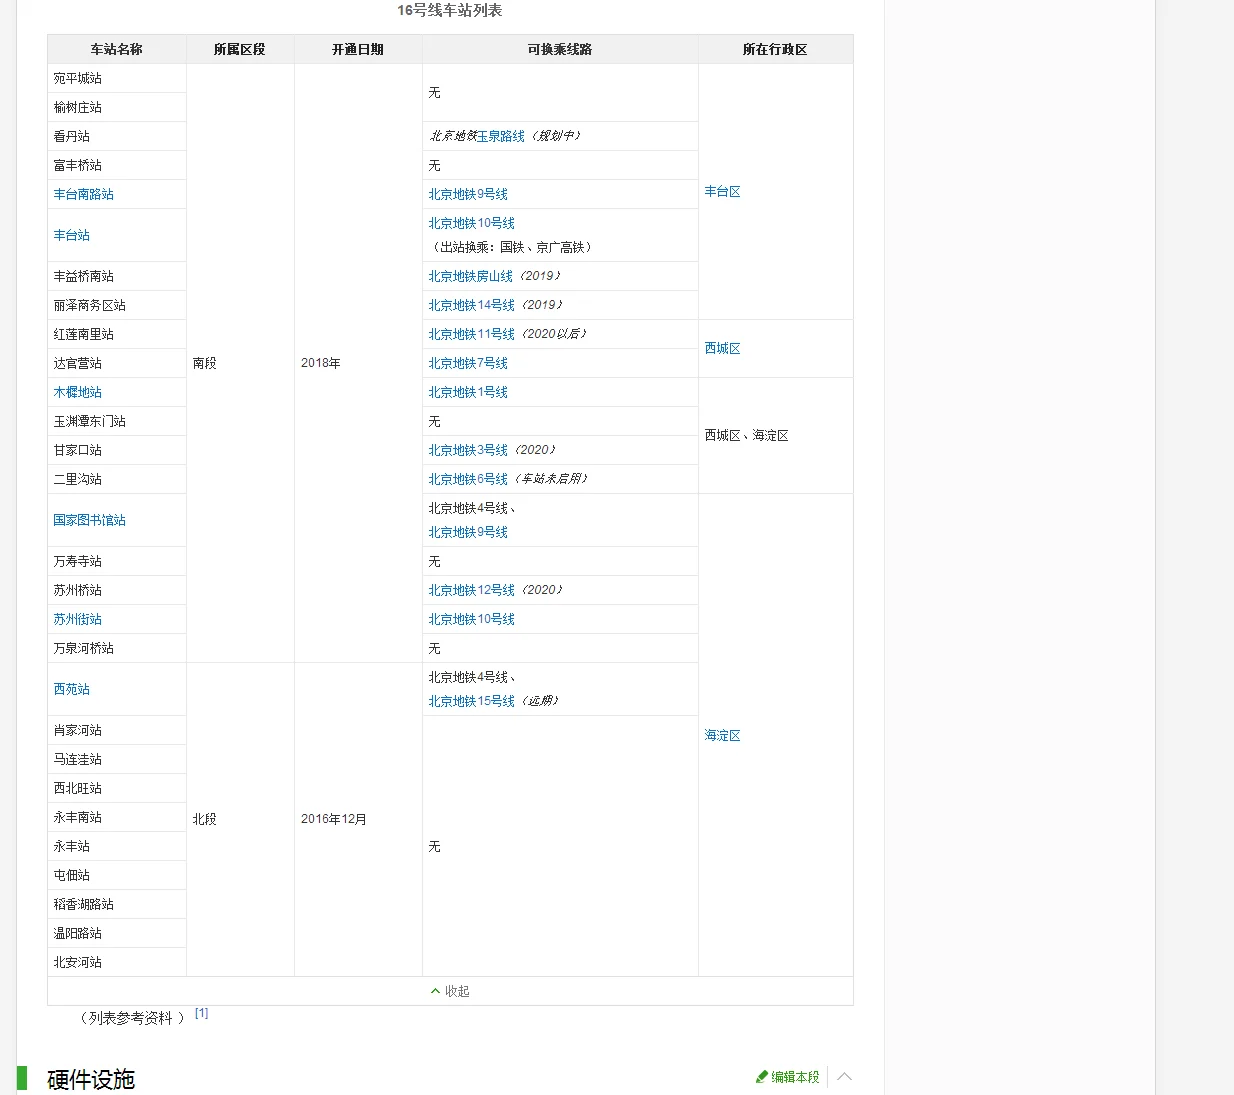Open the 西城区 district link
This screenshot has width=1234, height=1095.
722,348
